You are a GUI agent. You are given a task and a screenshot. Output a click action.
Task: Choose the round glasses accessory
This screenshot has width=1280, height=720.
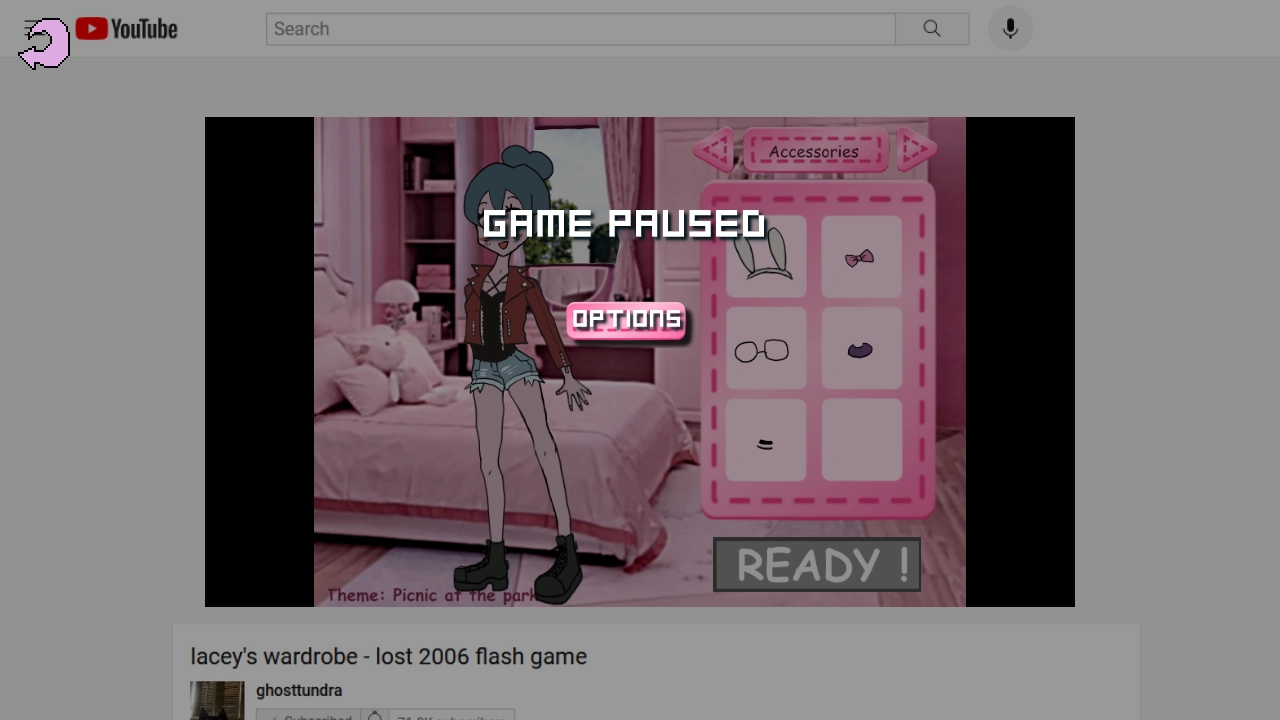click(x=765, y=349)
